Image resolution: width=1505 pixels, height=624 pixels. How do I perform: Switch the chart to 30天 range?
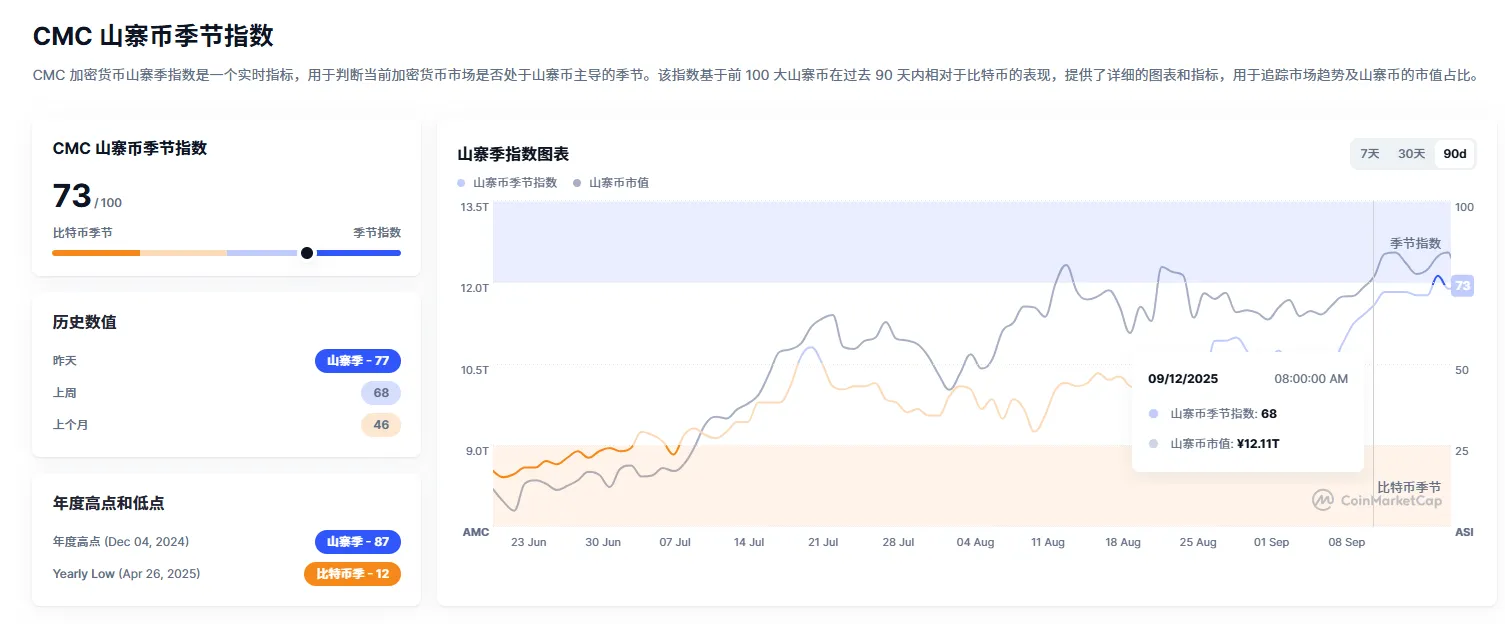[1411, 154]
